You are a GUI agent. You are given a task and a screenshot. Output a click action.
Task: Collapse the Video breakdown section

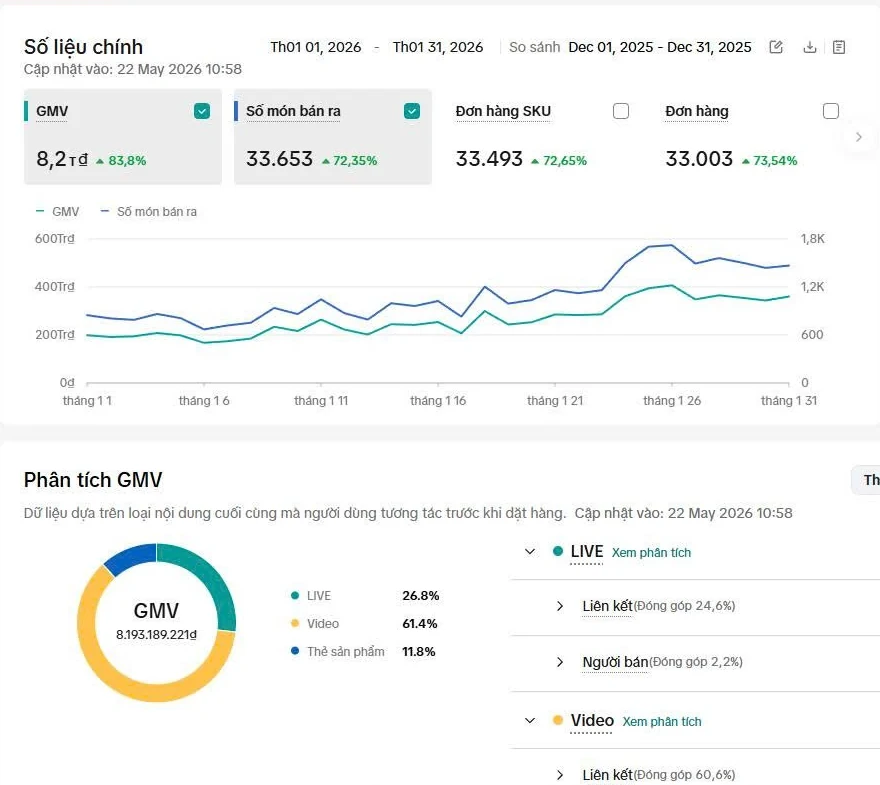click(530, 720)
